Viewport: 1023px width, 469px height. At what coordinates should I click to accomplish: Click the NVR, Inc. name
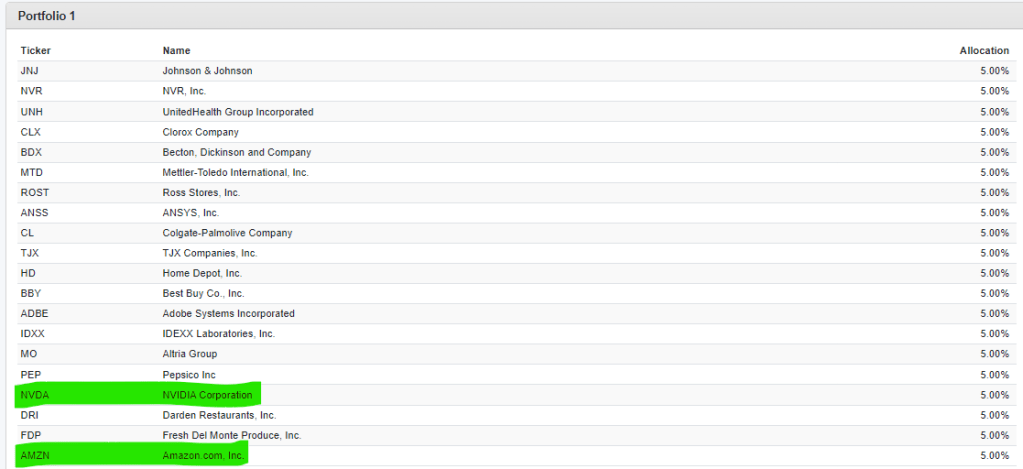point(184,91)
